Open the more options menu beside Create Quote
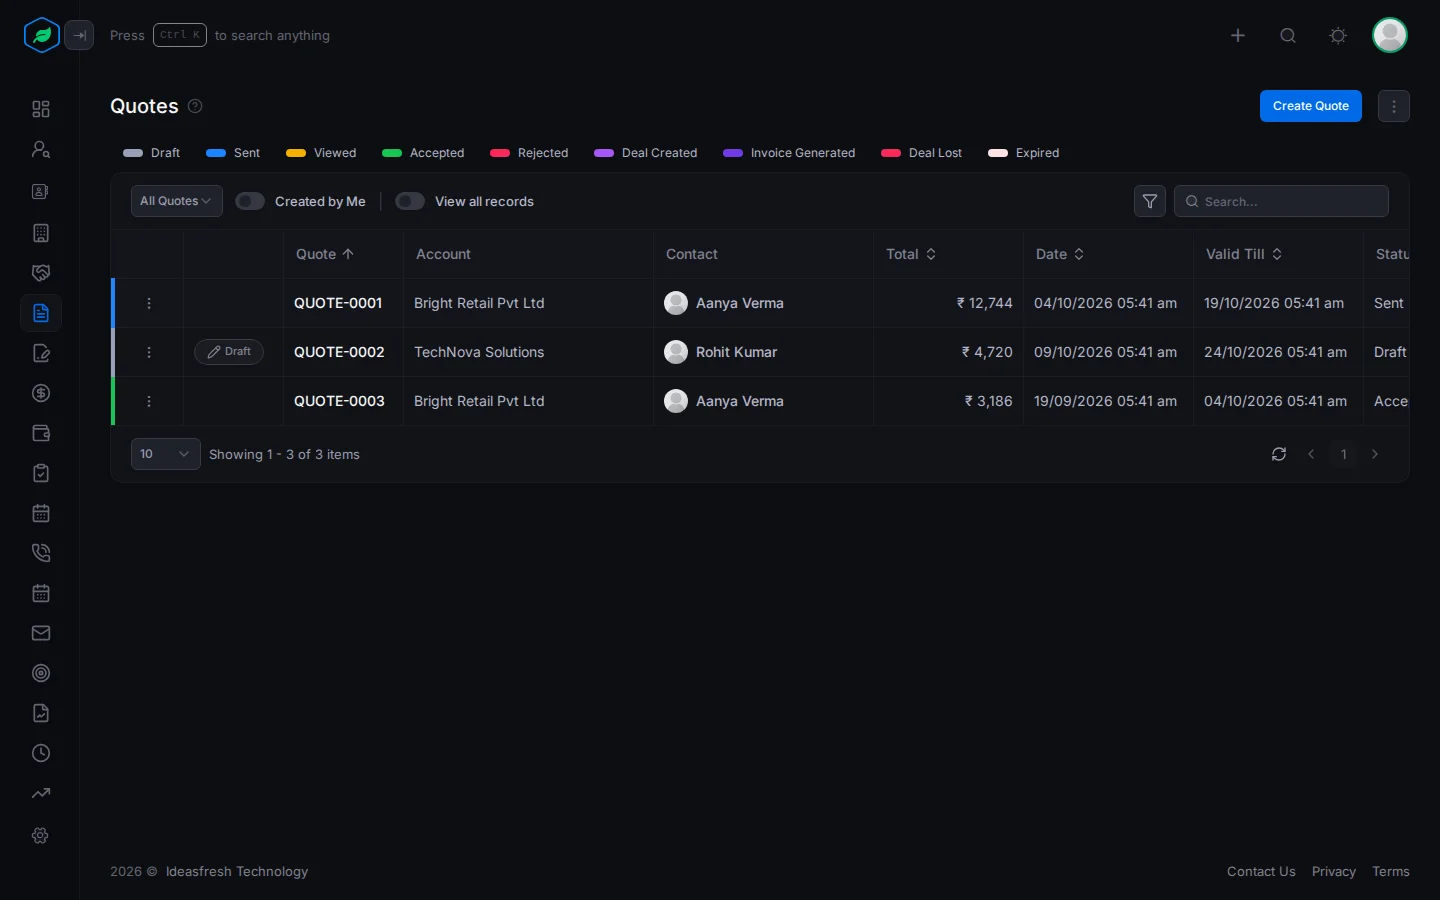Viewport: 1440px width, 900px height. (1394, 106)
